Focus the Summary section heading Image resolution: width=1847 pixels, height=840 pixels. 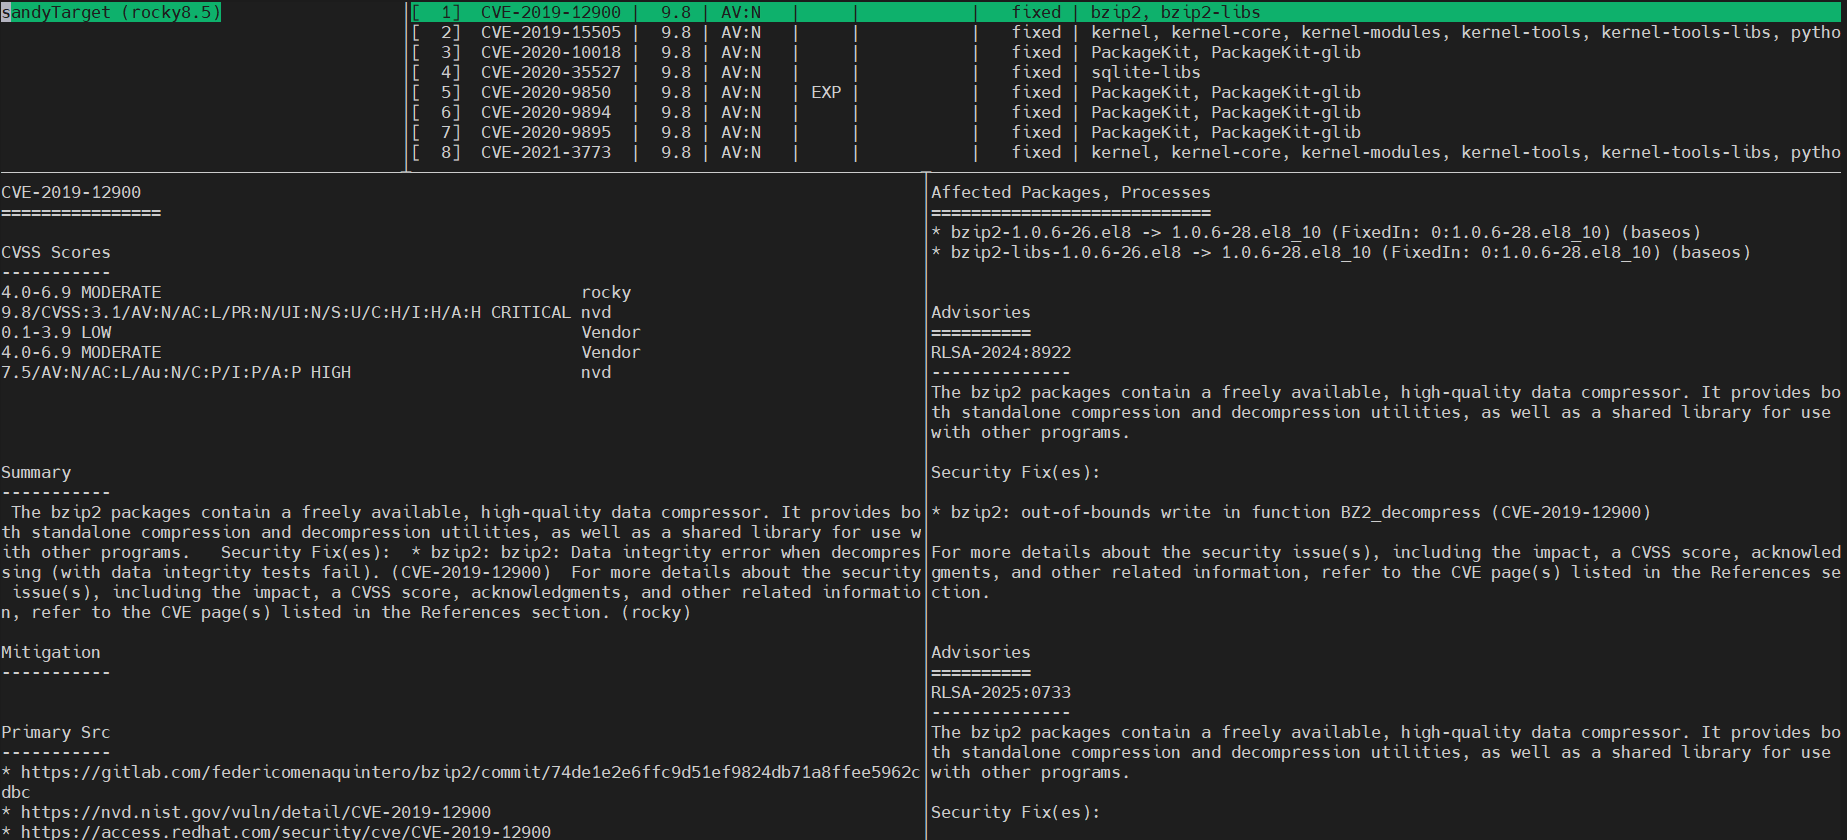tap(36, 472)
